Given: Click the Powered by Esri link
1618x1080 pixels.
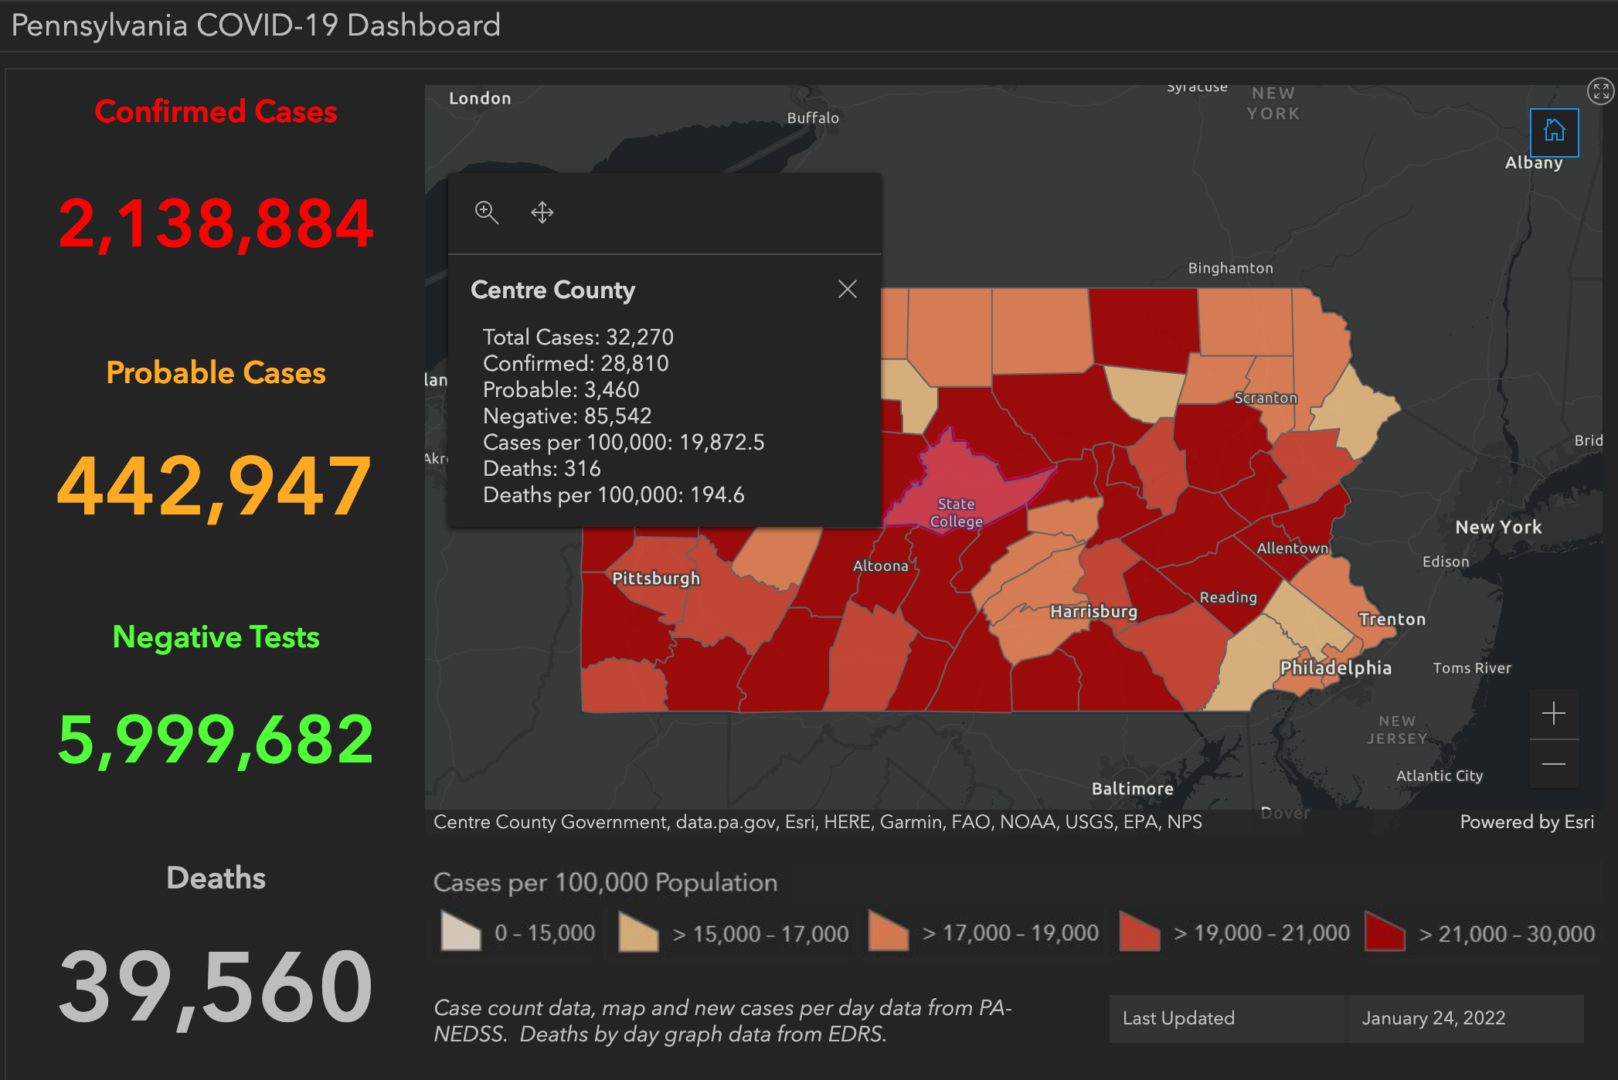Looking at the screenshot, I should pyautogui.click(x=1527, y=822).
